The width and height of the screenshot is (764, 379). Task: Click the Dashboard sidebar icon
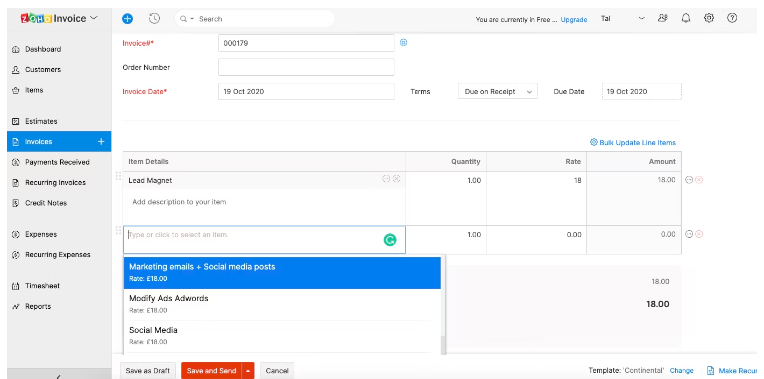(16, 49)
